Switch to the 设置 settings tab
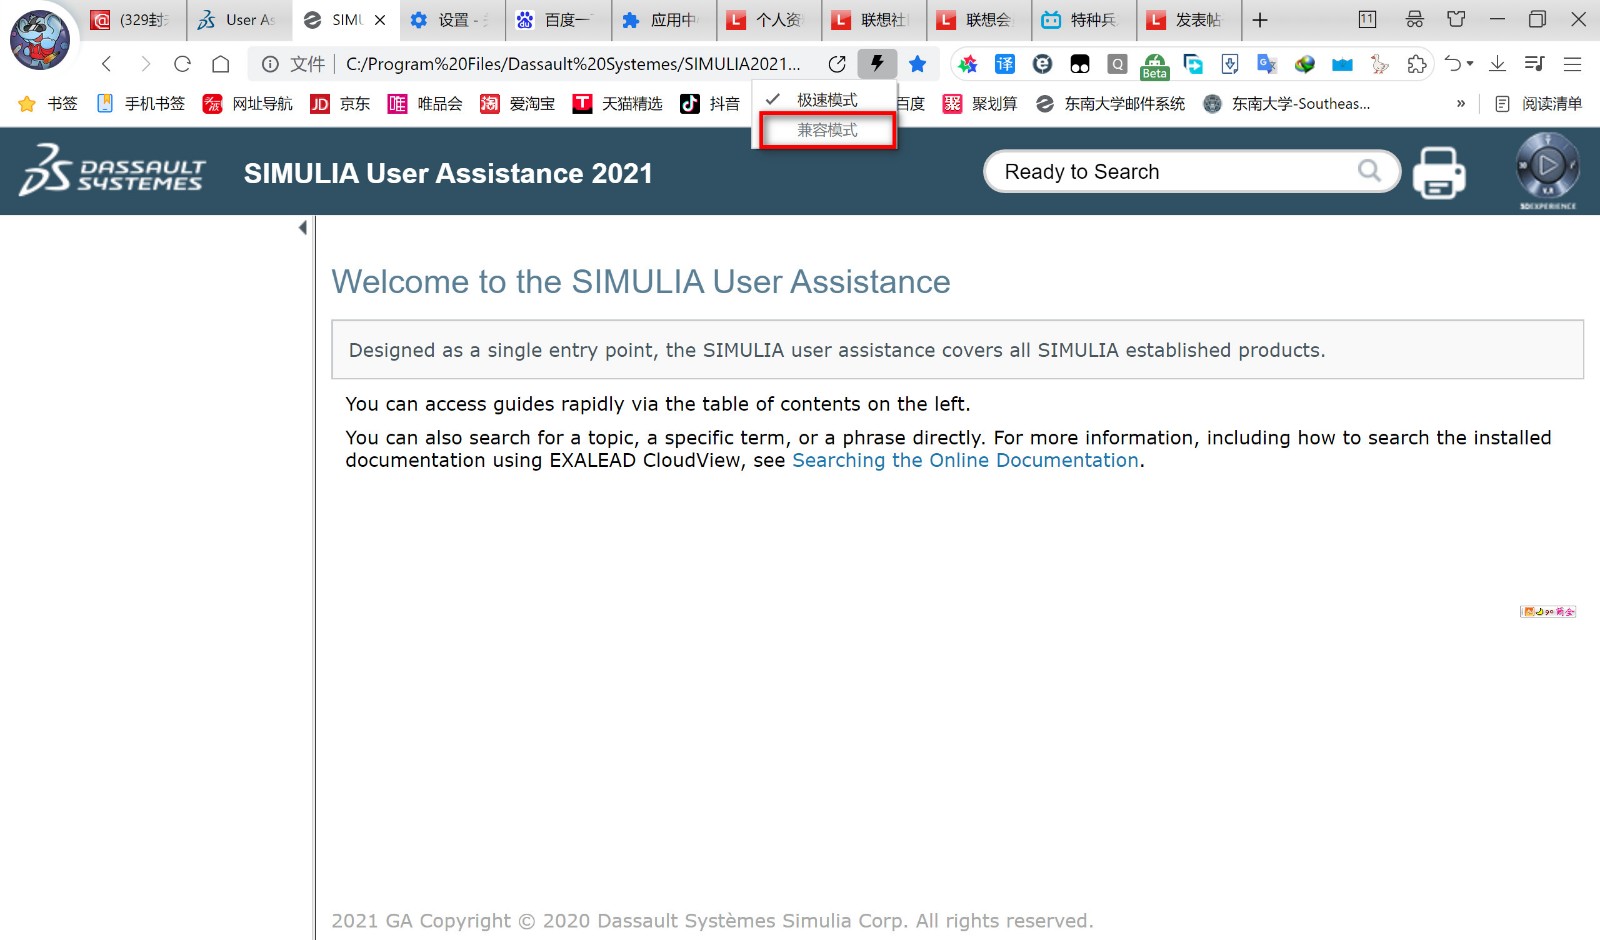 point(452,20)
